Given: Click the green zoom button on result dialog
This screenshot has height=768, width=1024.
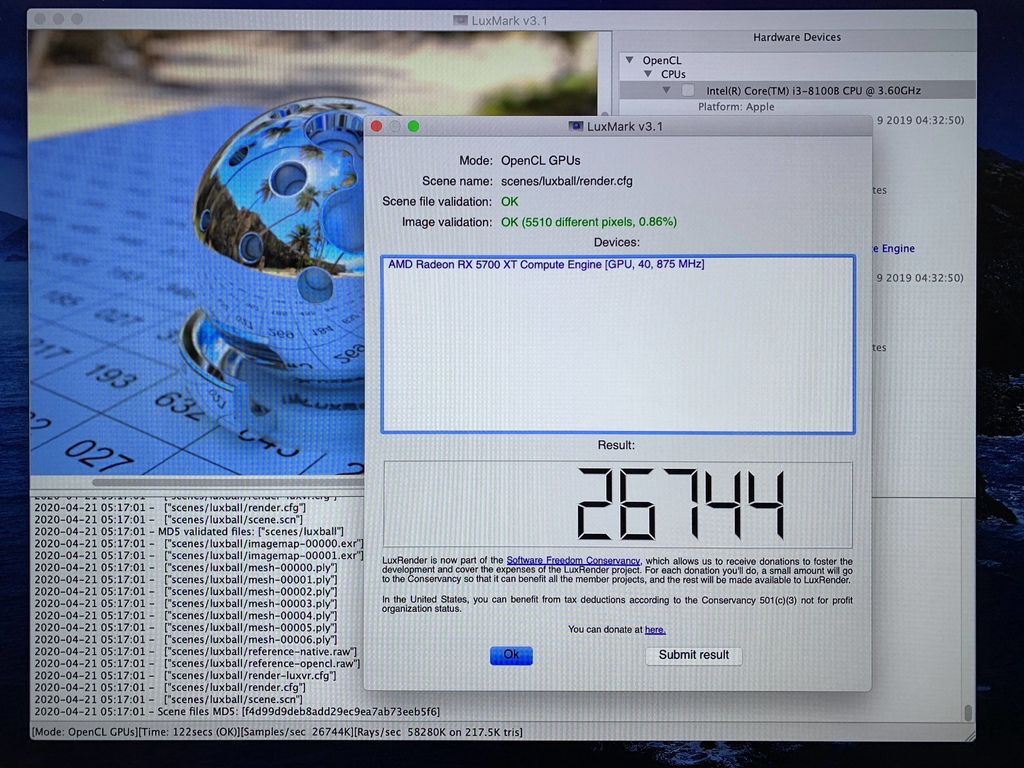Looking at the screenshot, I should coord(413,126).
